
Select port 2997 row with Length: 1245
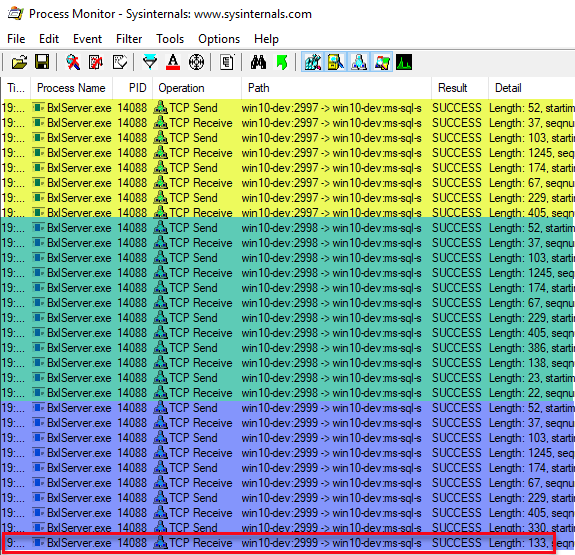(288, 153)
